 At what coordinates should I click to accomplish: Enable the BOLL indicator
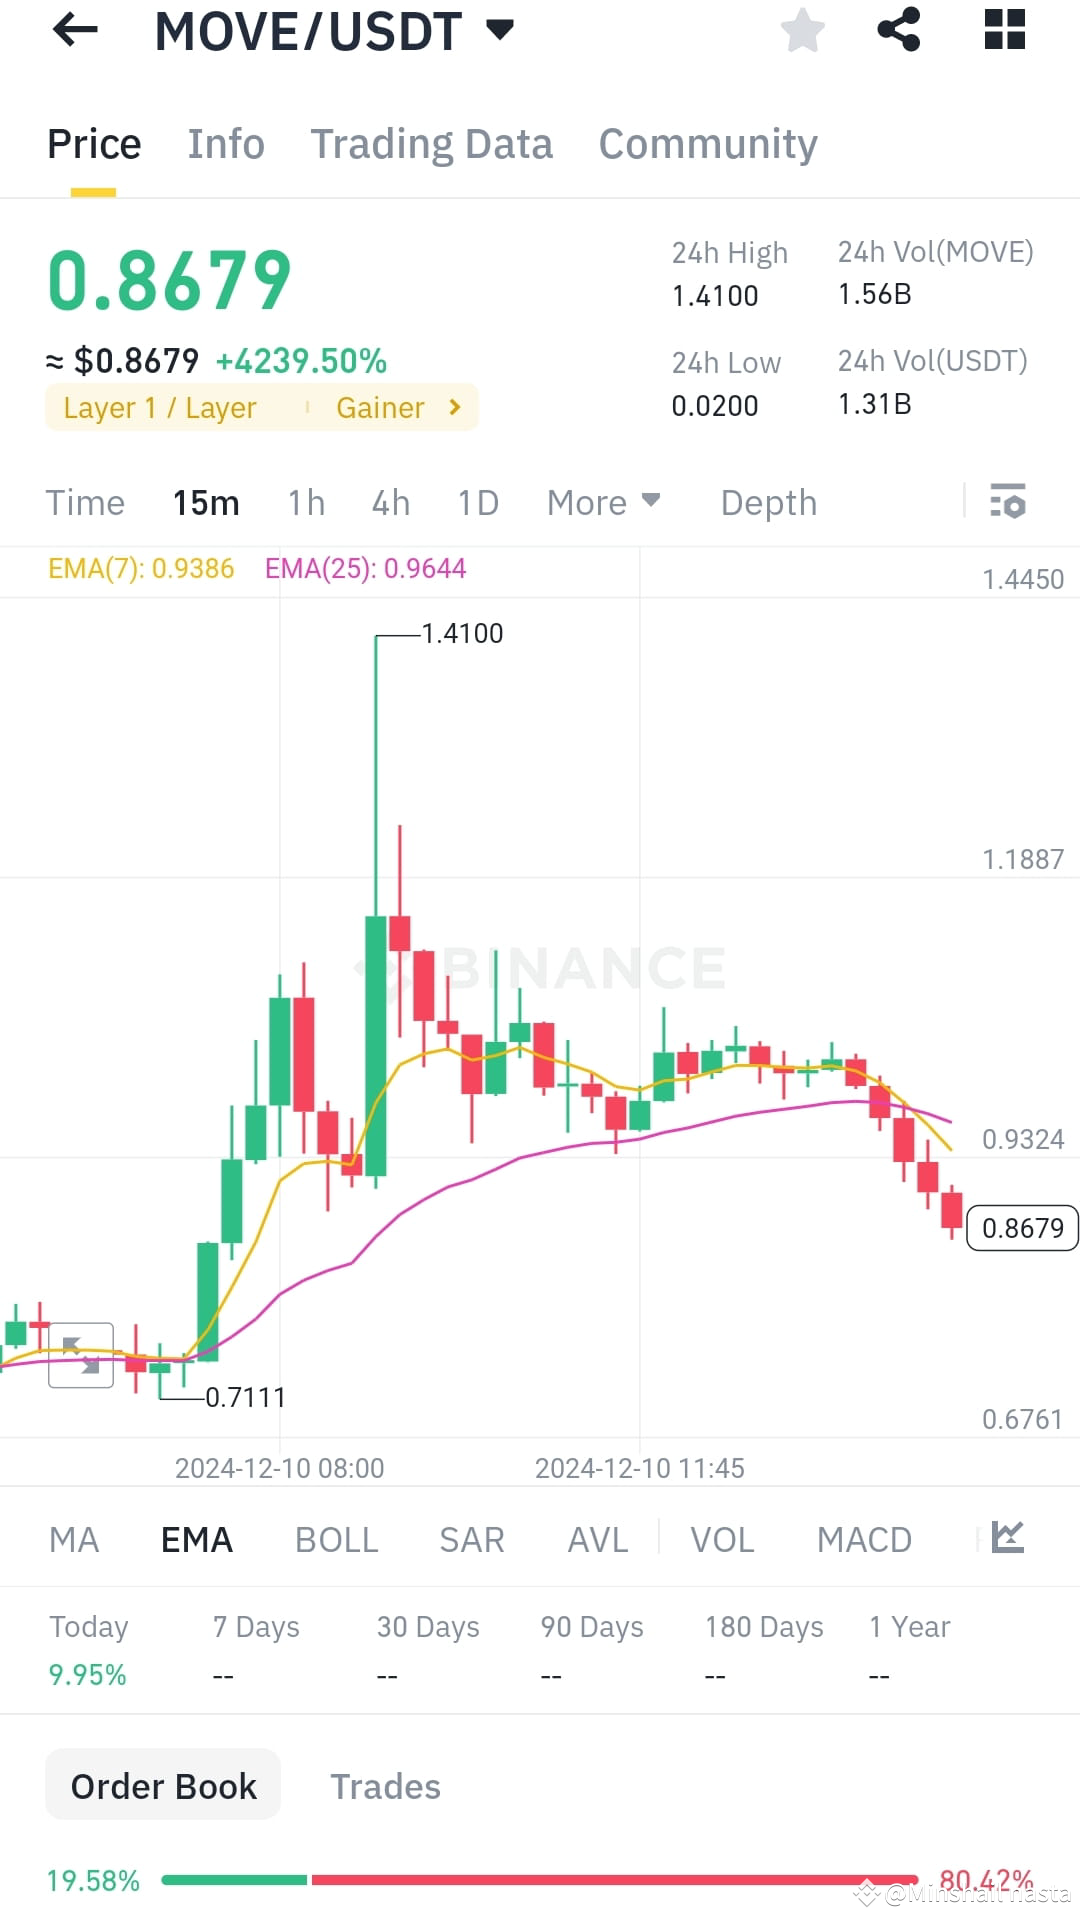pos(336,1538)
